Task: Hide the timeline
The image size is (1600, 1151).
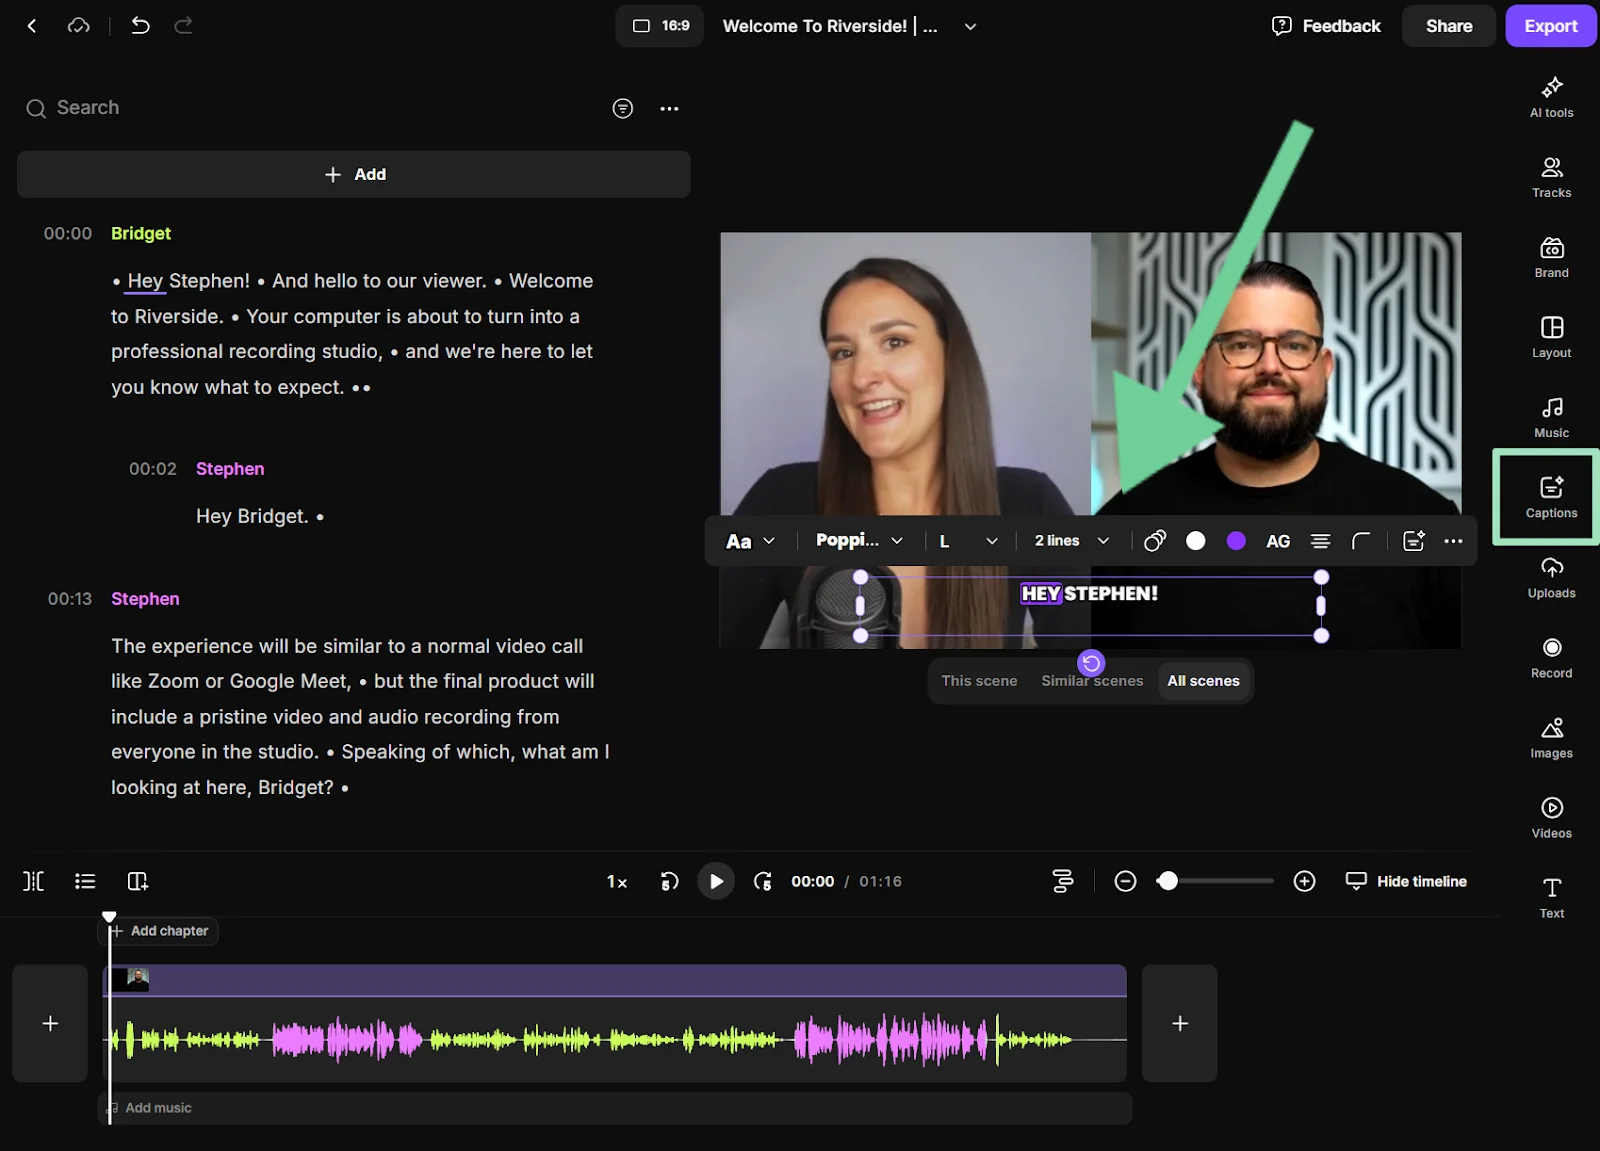Action: (1406, 881)
